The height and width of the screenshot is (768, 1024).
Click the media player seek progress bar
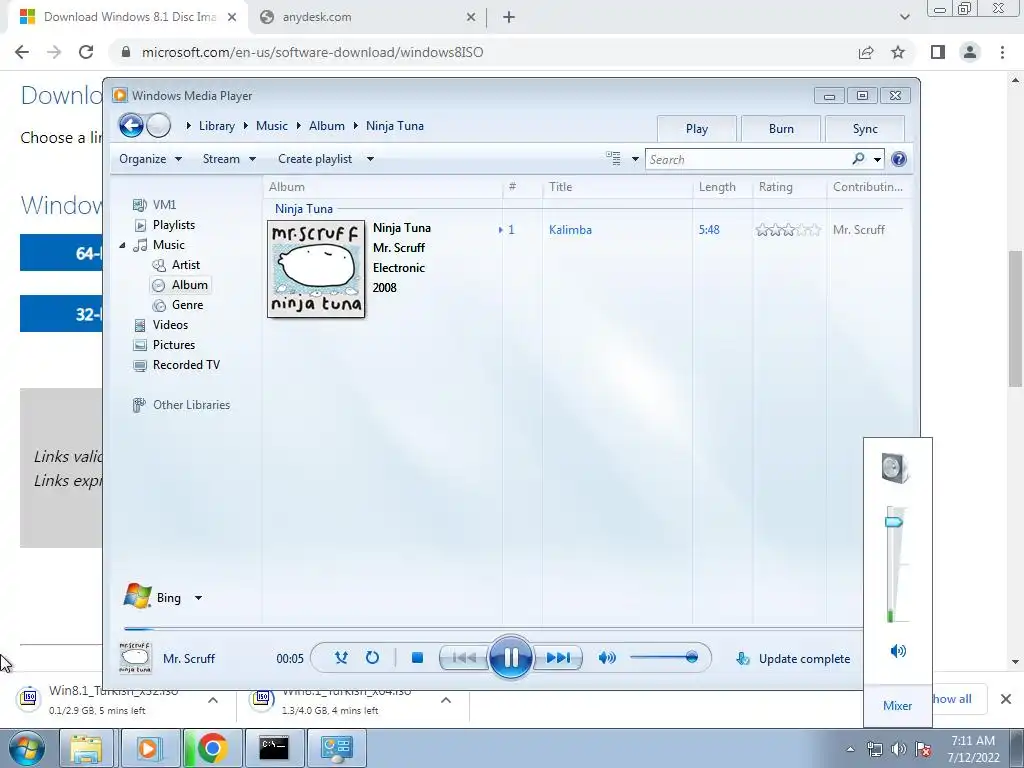click(x=492, y=629)
